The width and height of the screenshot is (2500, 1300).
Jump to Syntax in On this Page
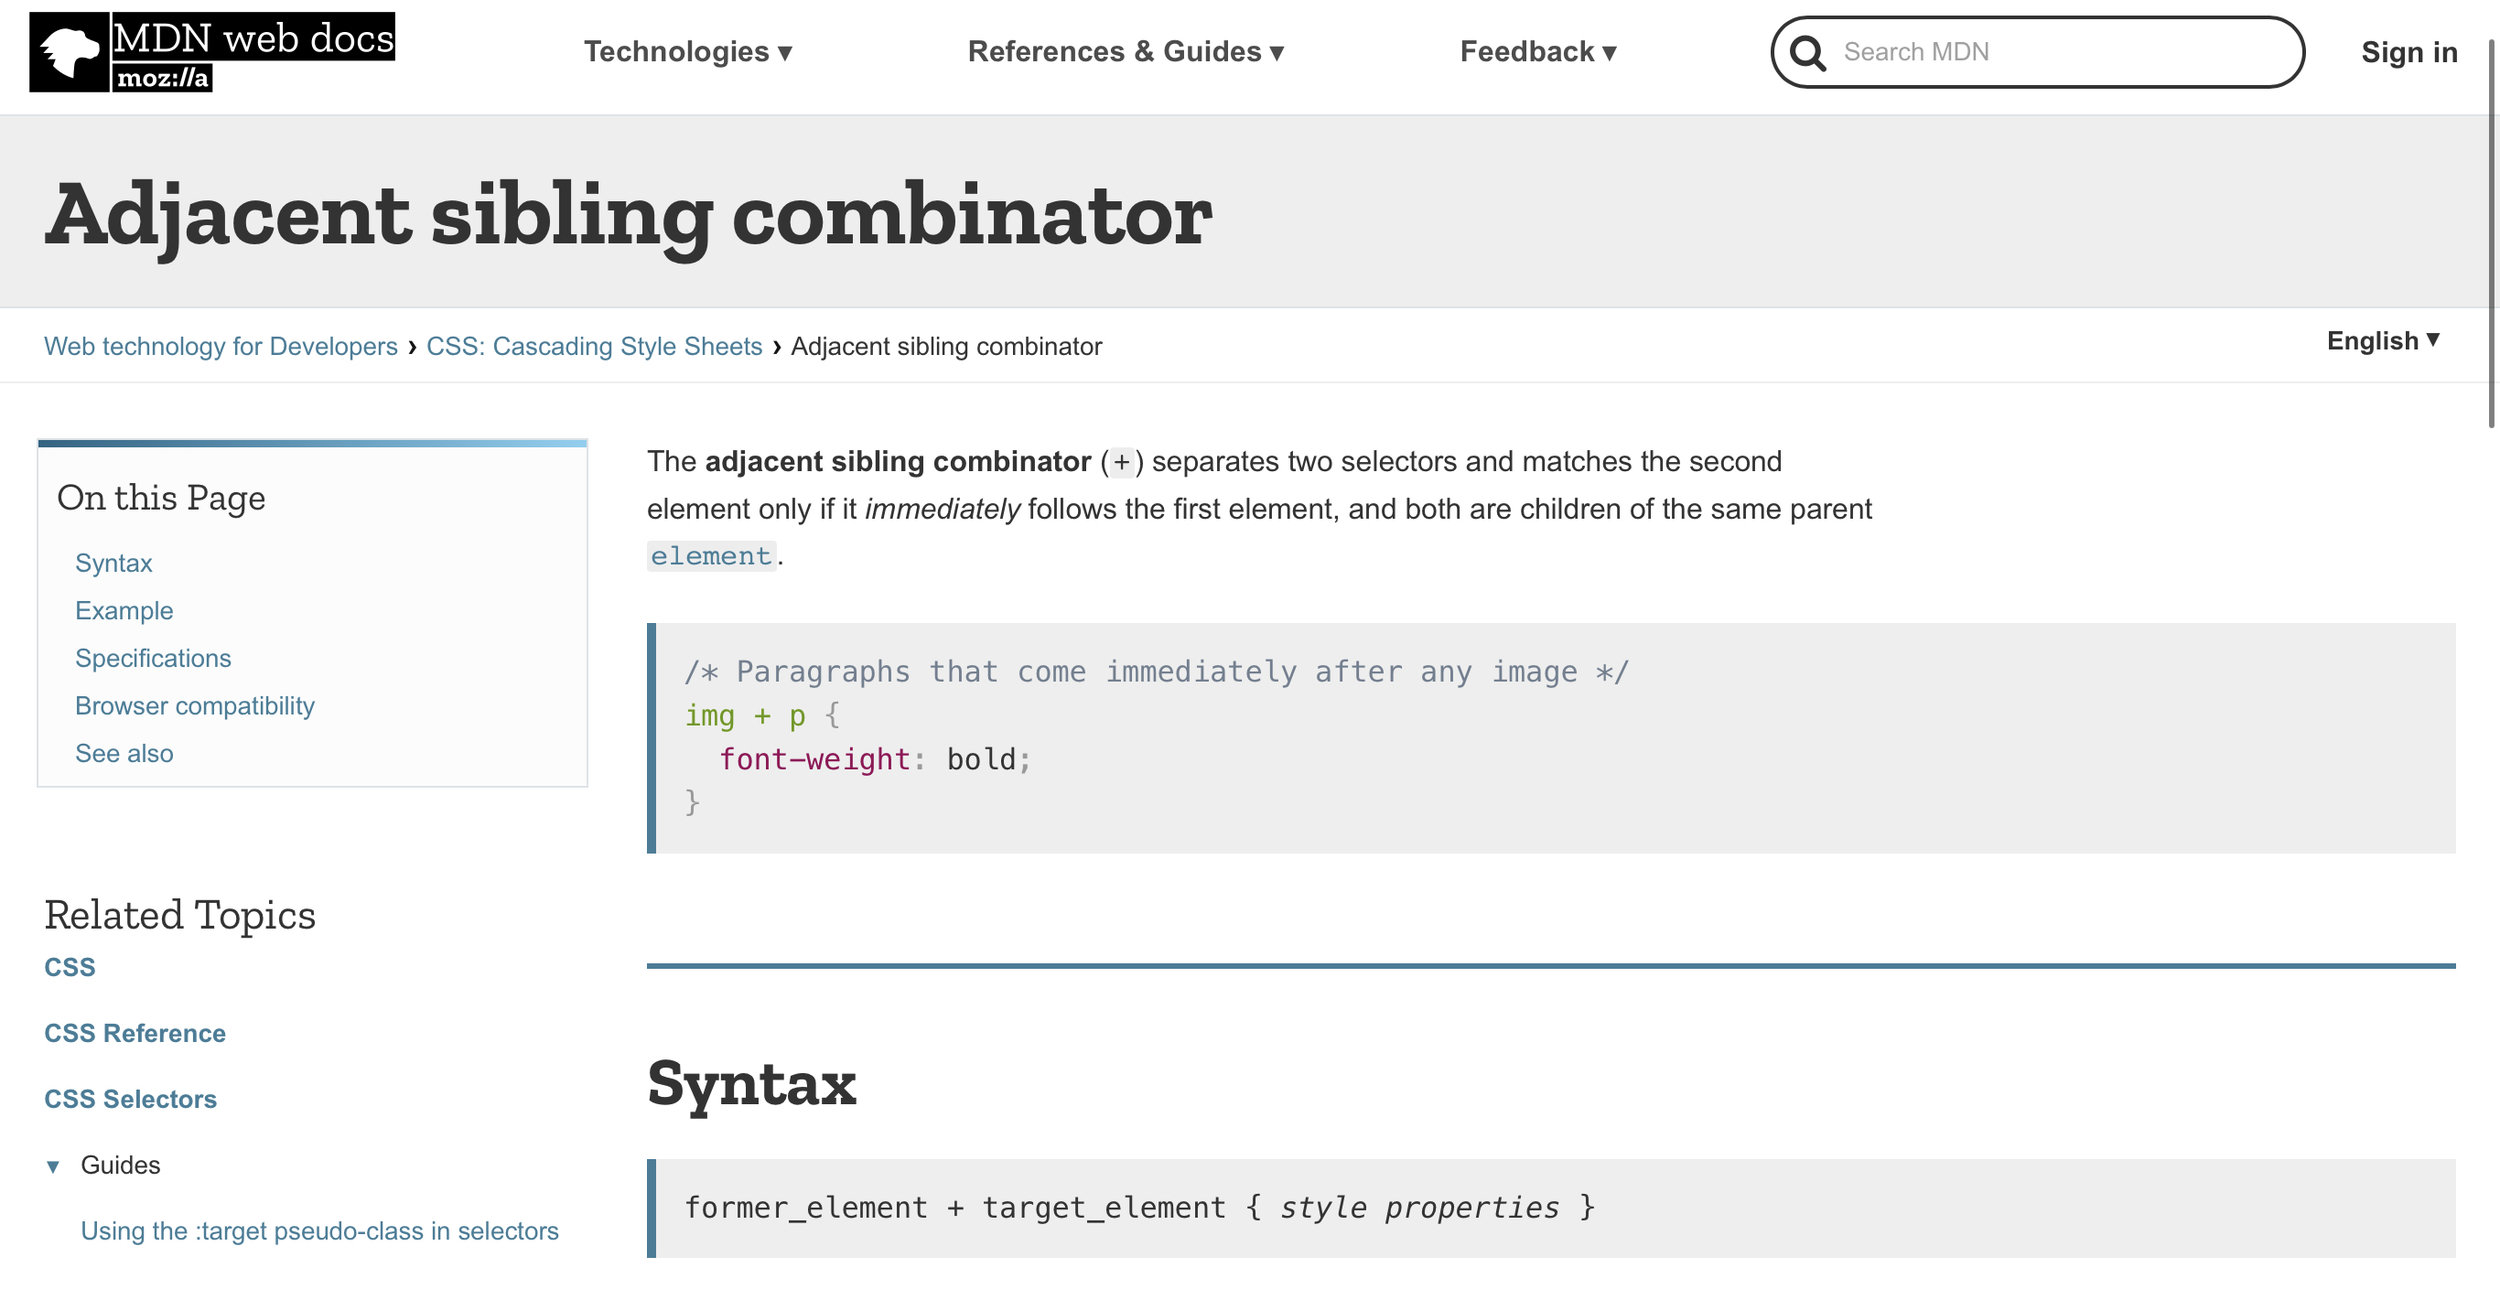tap(114, 563)
